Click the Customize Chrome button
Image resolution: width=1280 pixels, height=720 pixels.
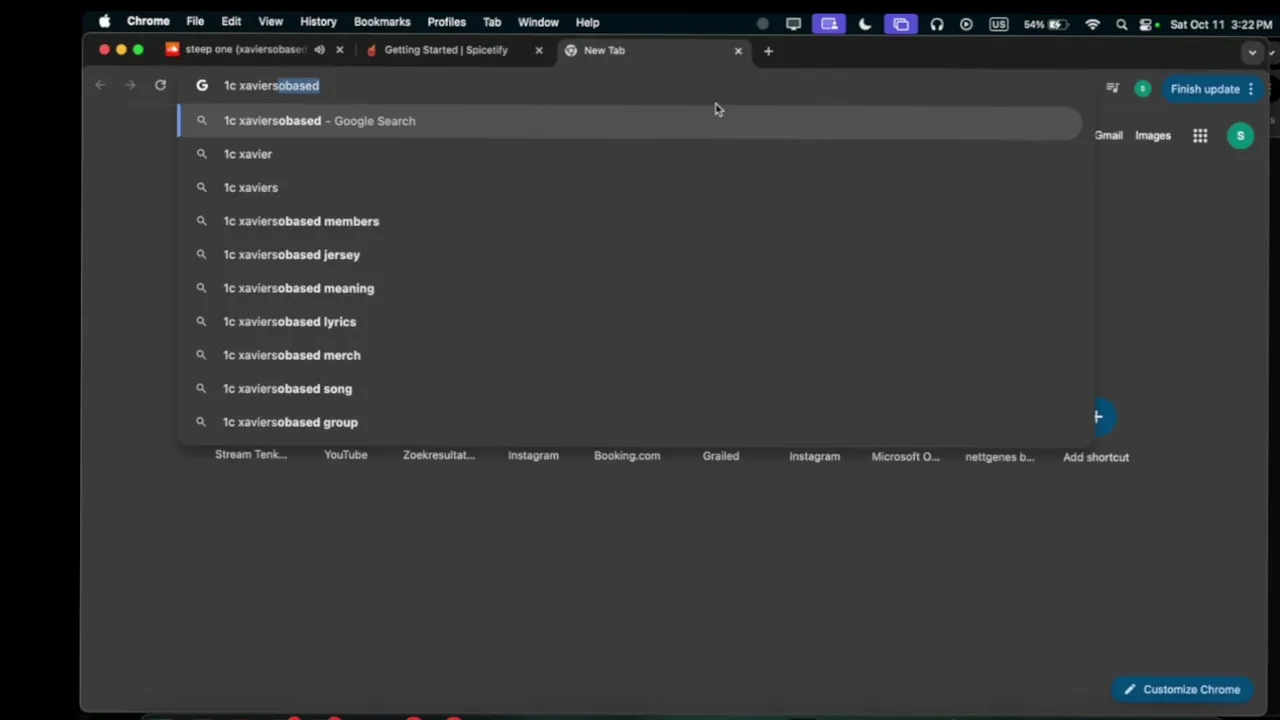tap(1181, 689)
